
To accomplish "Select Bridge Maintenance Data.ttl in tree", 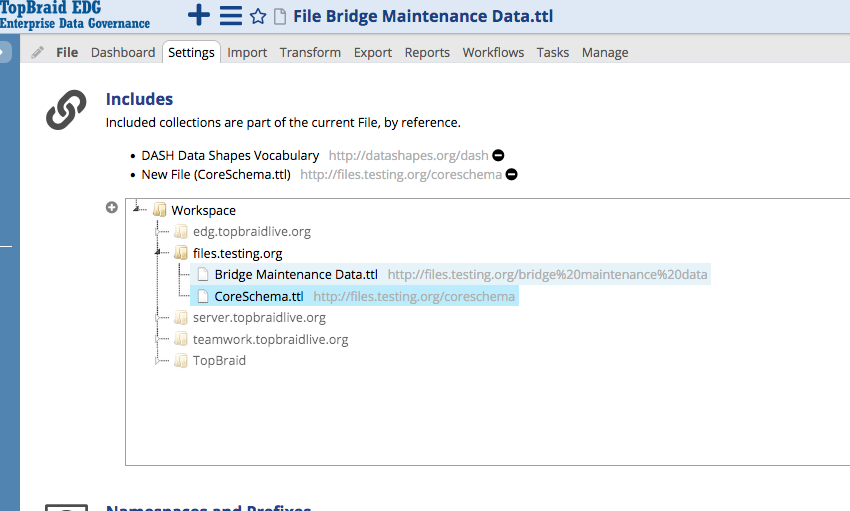I will (x=295, y=274).
